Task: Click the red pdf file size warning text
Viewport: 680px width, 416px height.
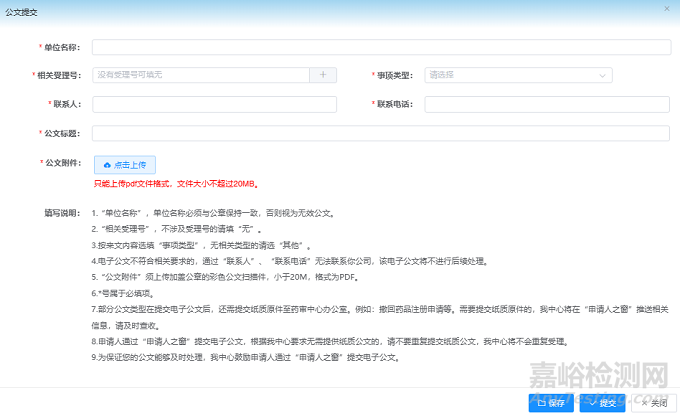Action: click(x=176, y=185)
